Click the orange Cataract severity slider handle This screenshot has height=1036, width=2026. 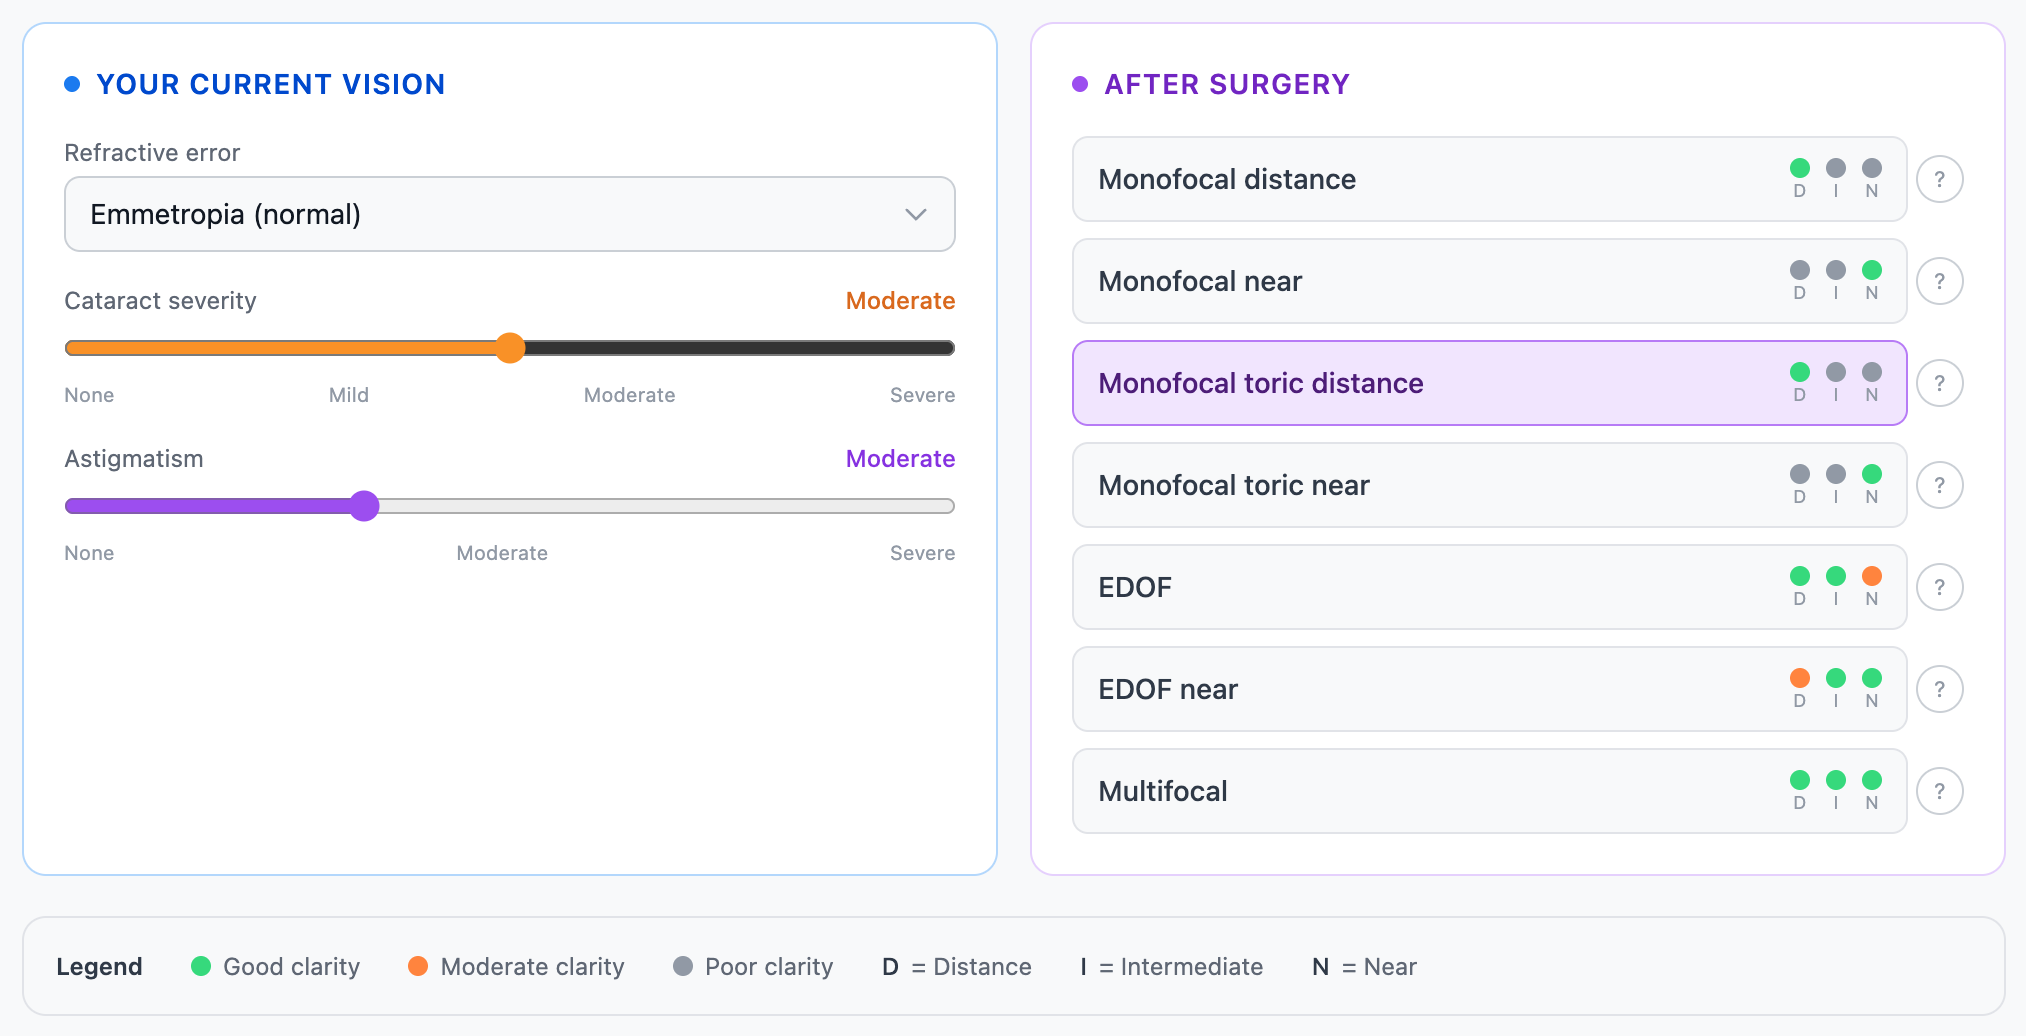[510, 348]
